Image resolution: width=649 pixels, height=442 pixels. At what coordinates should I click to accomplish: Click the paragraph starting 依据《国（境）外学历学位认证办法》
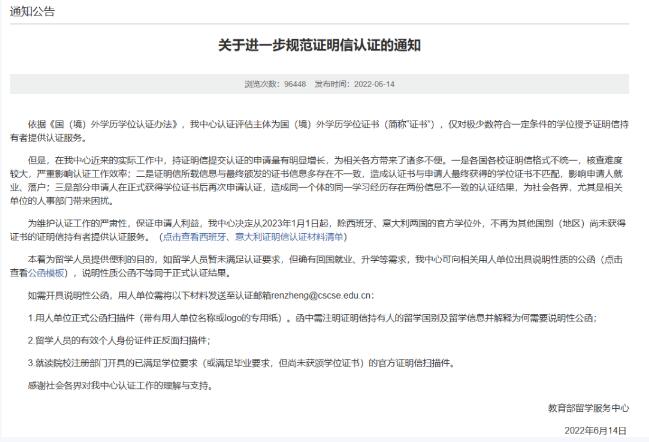[319, 131]
